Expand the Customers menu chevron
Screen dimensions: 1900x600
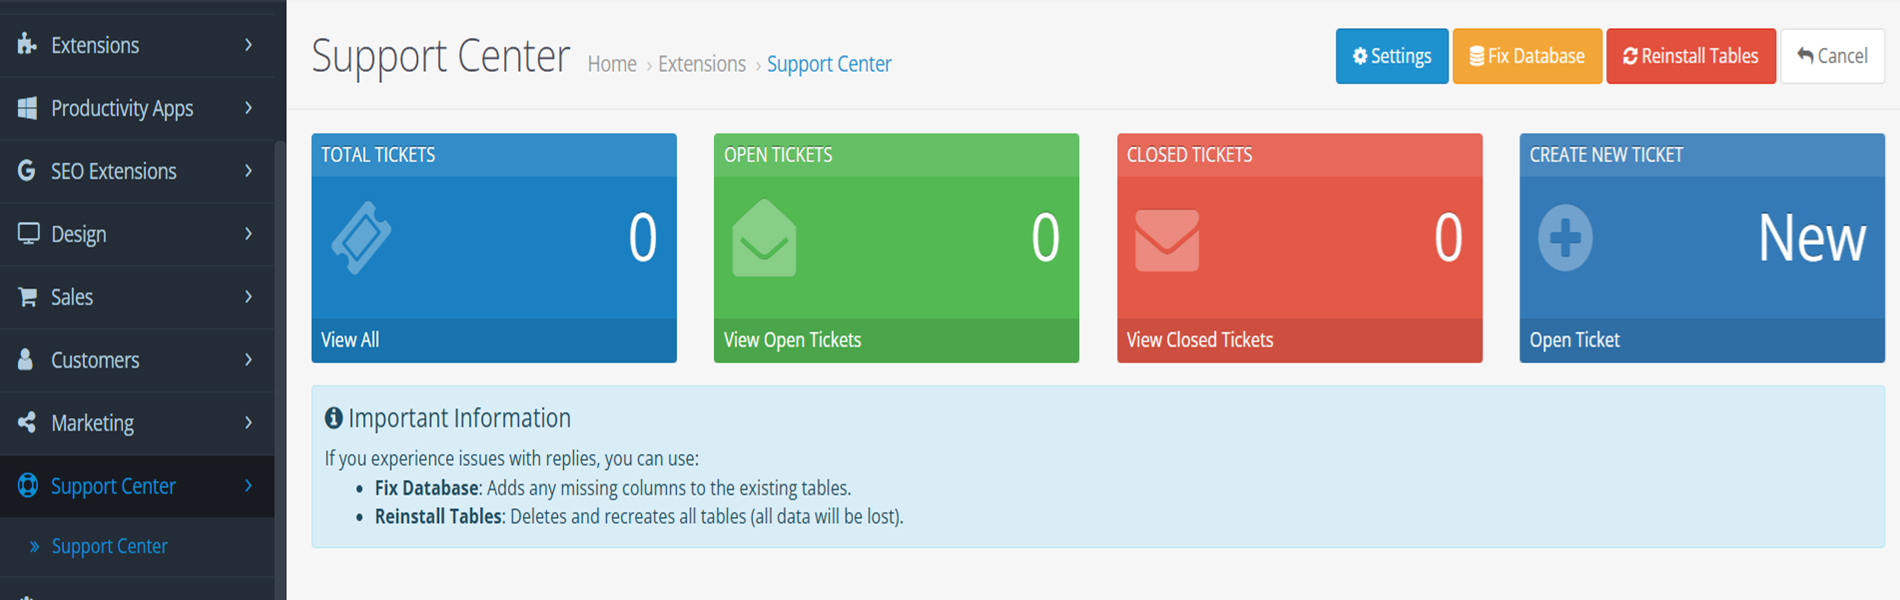pyautogui.click(x=249, y=360)
